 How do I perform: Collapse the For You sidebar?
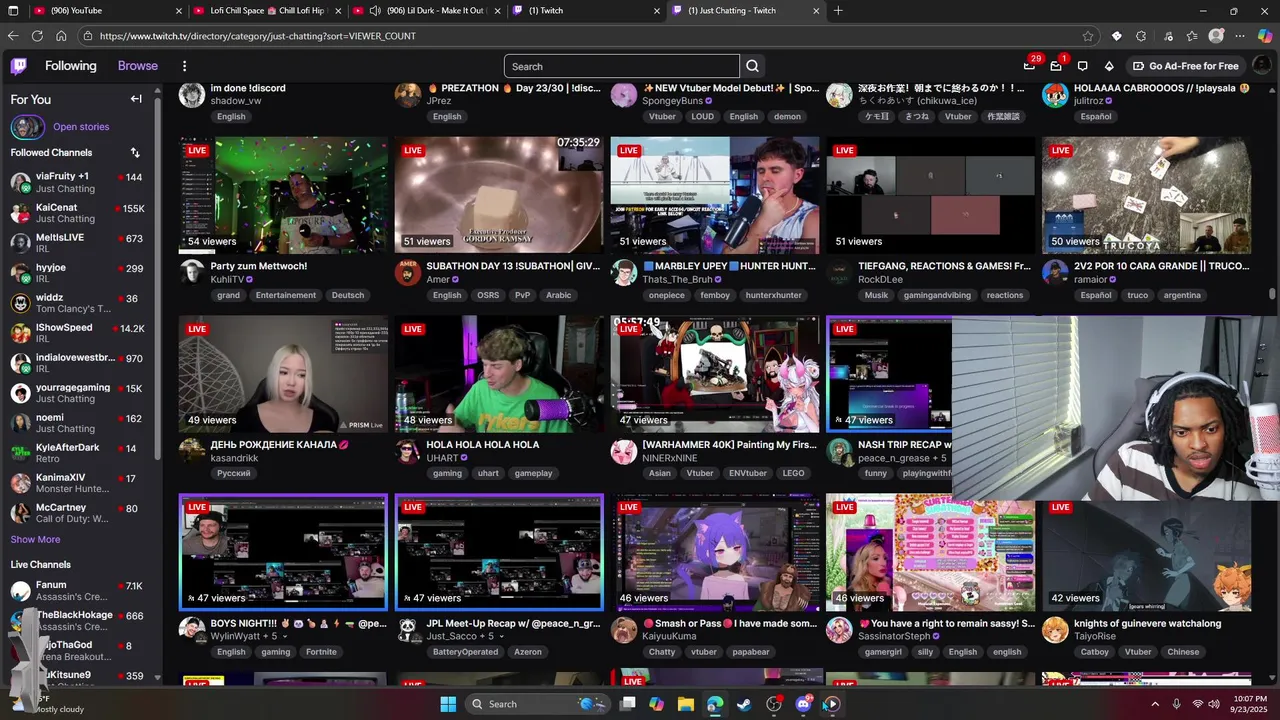(x=136, y=99)
